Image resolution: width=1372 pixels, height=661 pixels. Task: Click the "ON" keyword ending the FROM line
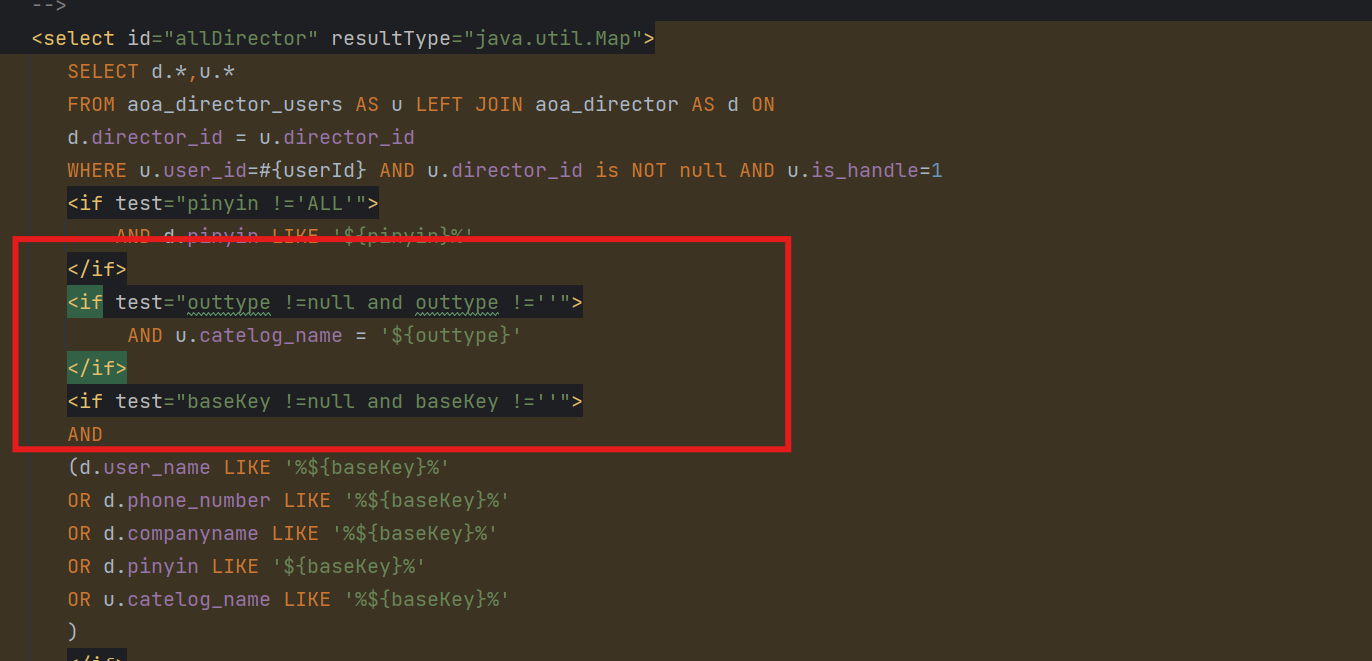(763, 105)
